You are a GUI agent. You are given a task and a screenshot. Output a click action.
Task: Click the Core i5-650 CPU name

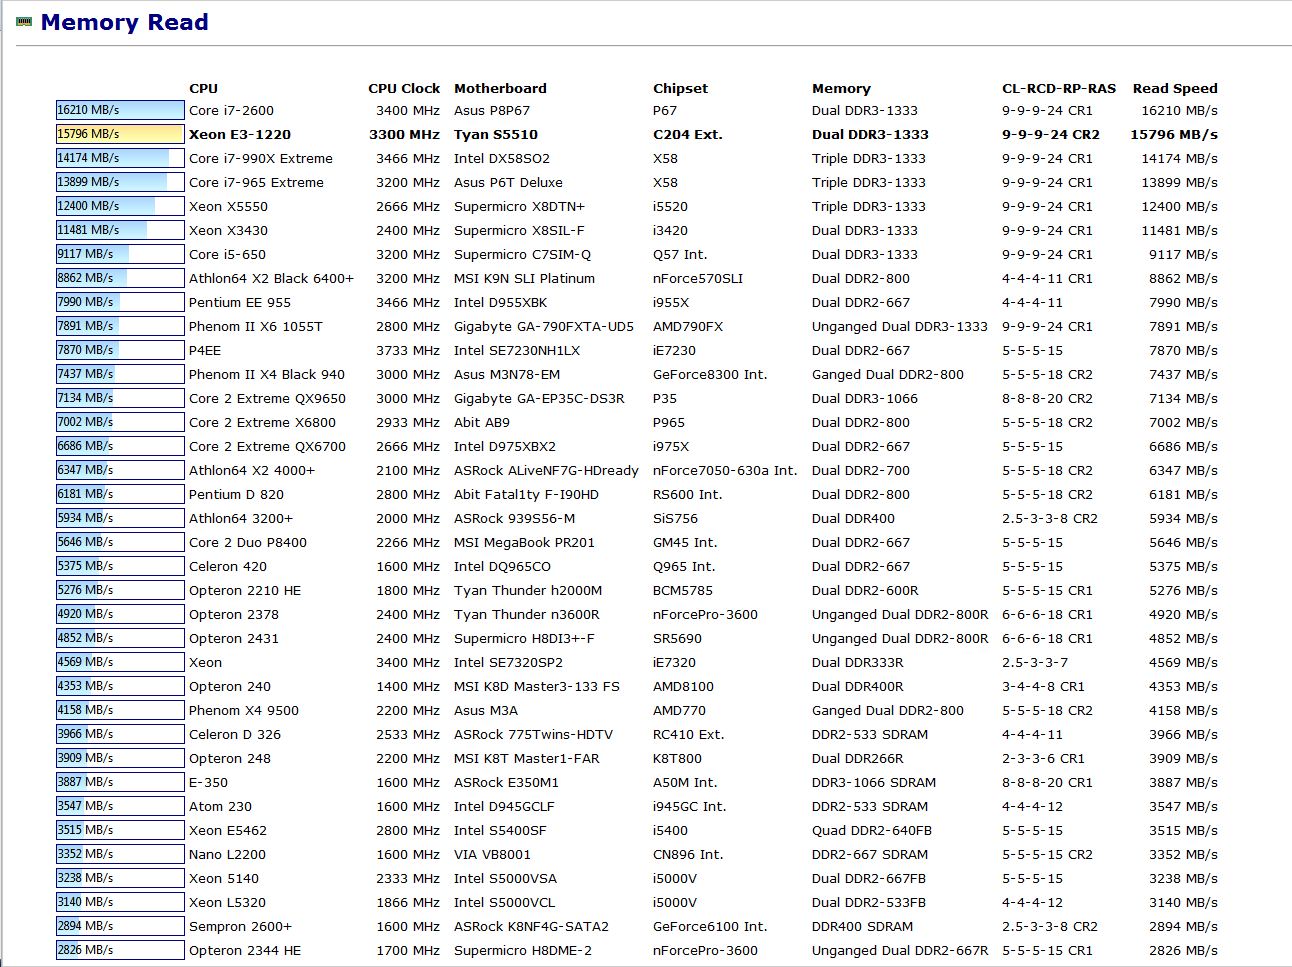point(227,255)
